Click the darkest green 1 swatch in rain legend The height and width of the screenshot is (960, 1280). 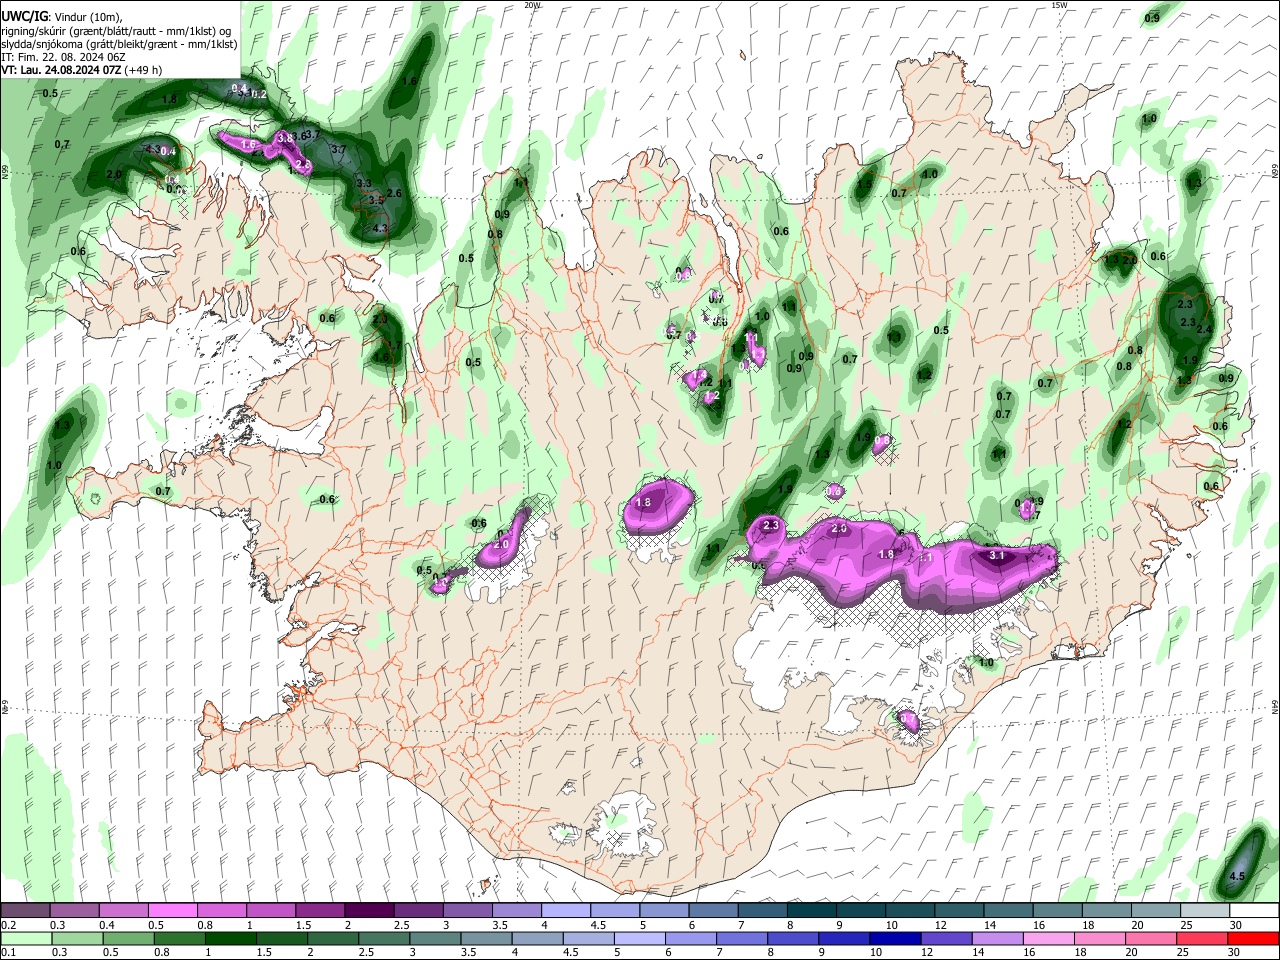tap(231, 938)
